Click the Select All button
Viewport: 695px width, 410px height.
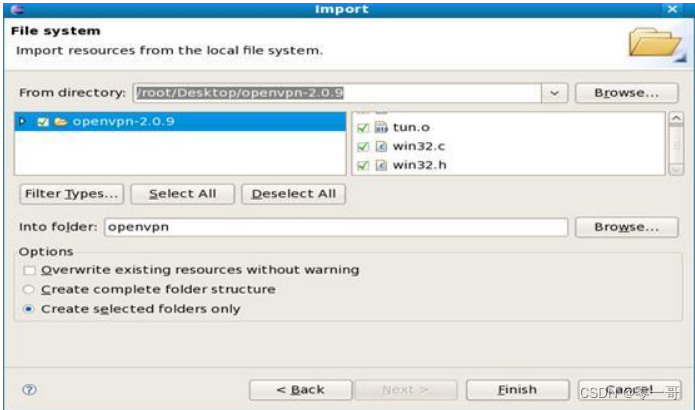point(182,194)
